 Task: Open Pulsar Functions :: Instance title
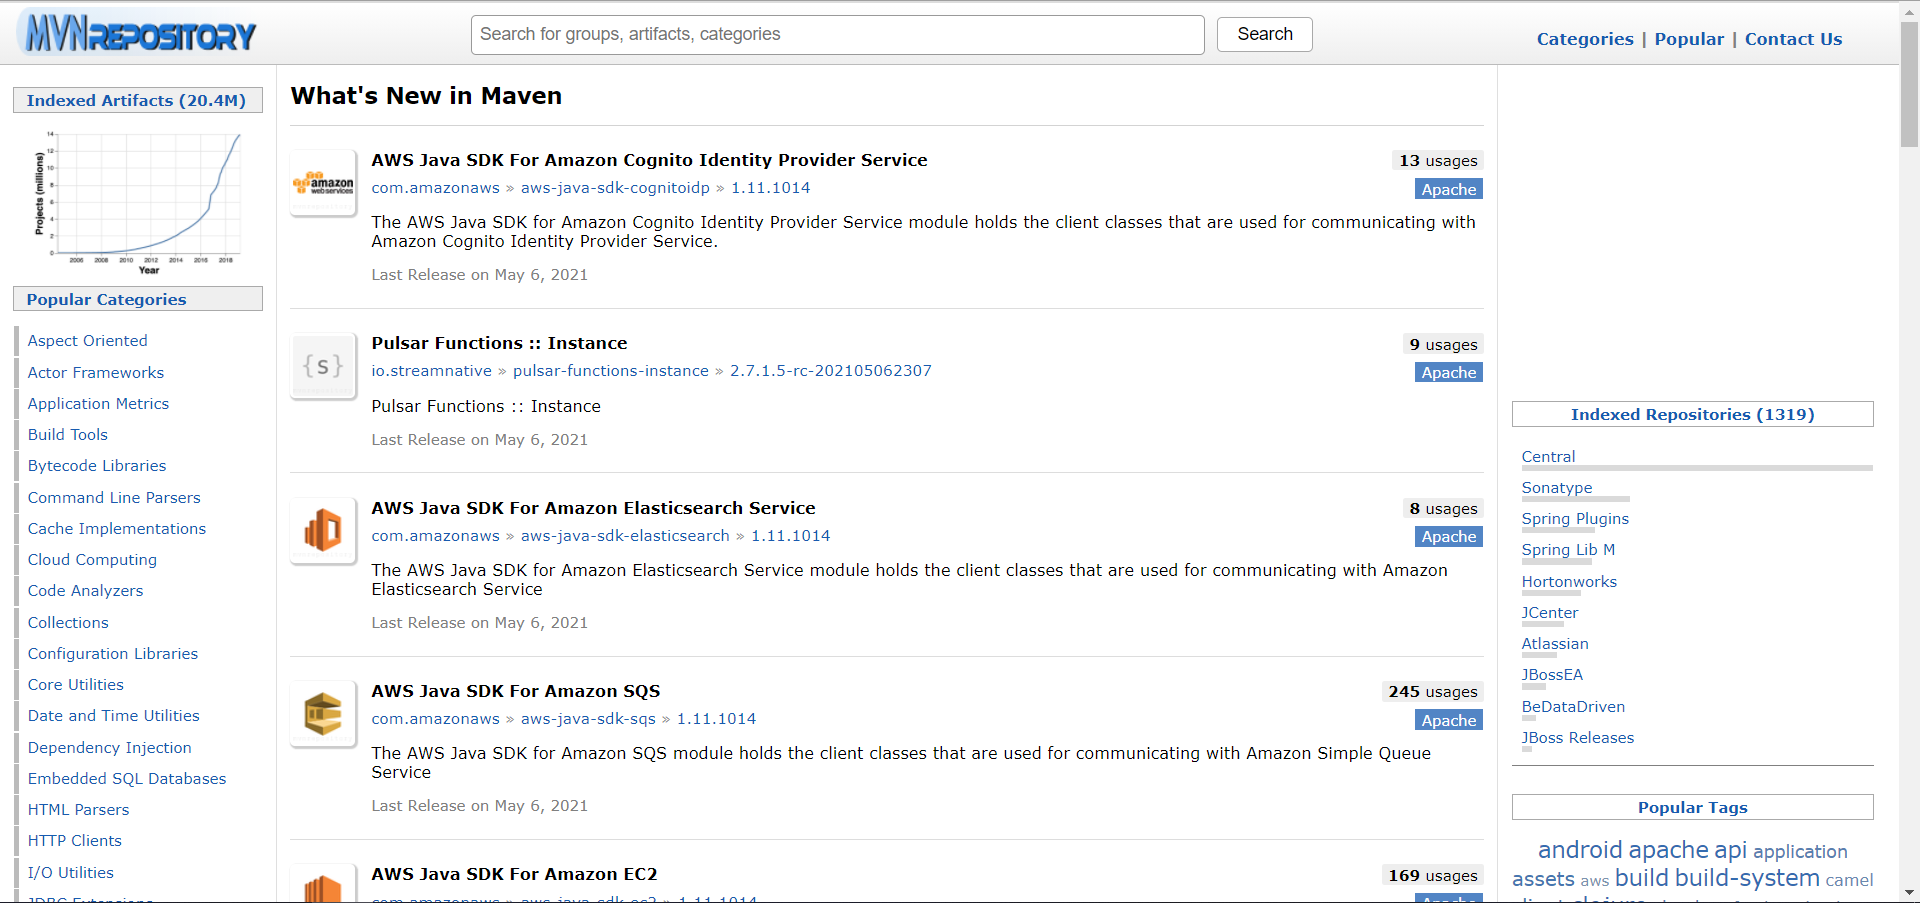(499, 343)
